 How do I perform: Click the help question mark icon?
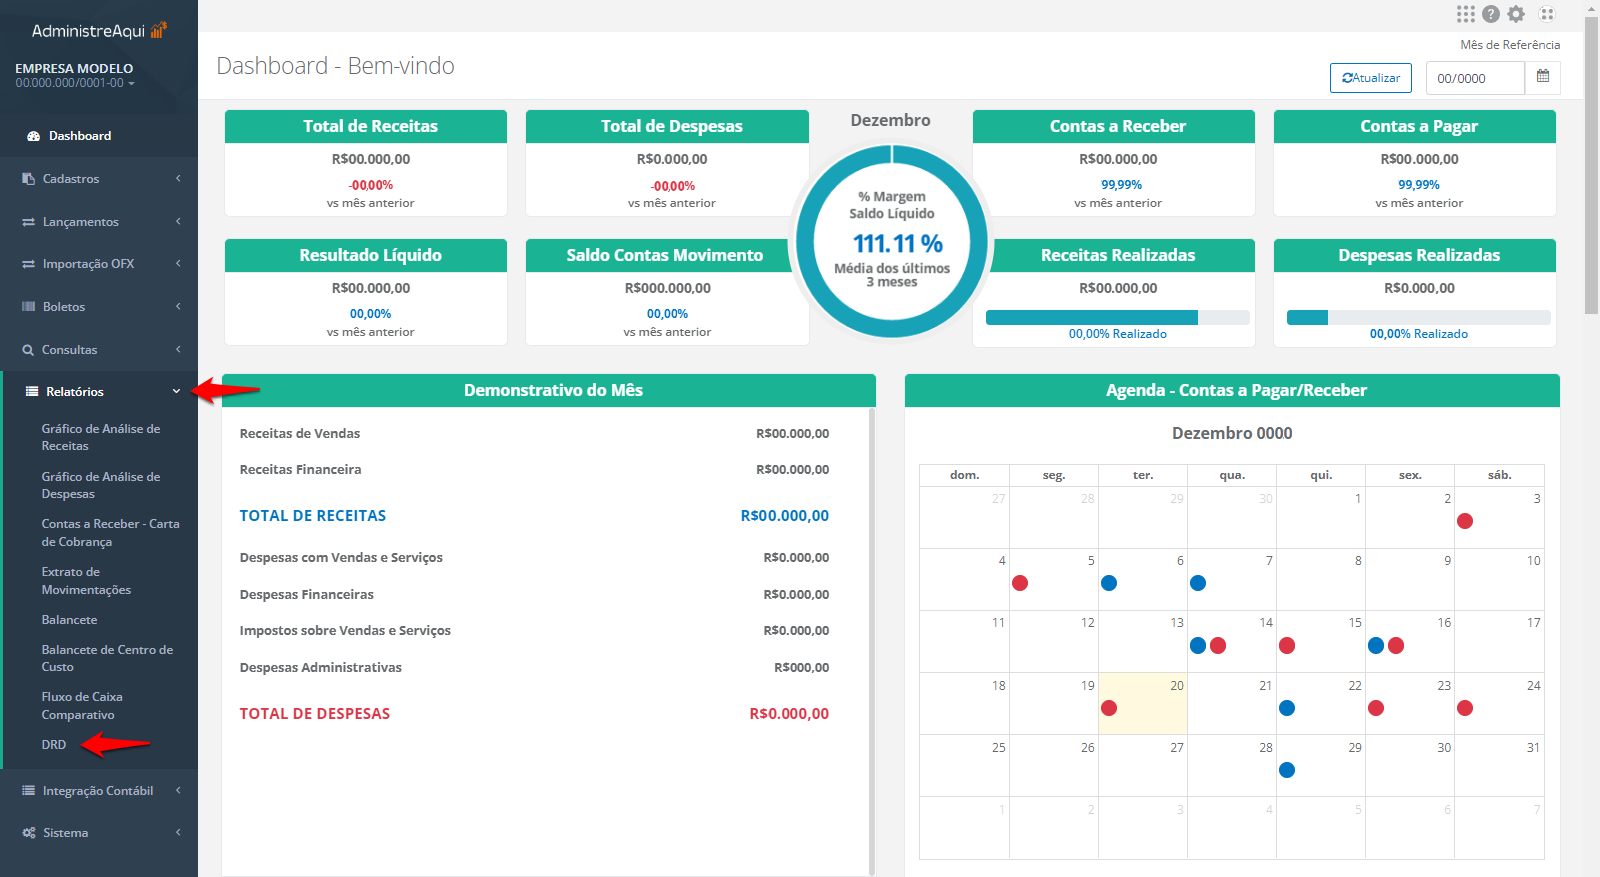[1491, 14]
